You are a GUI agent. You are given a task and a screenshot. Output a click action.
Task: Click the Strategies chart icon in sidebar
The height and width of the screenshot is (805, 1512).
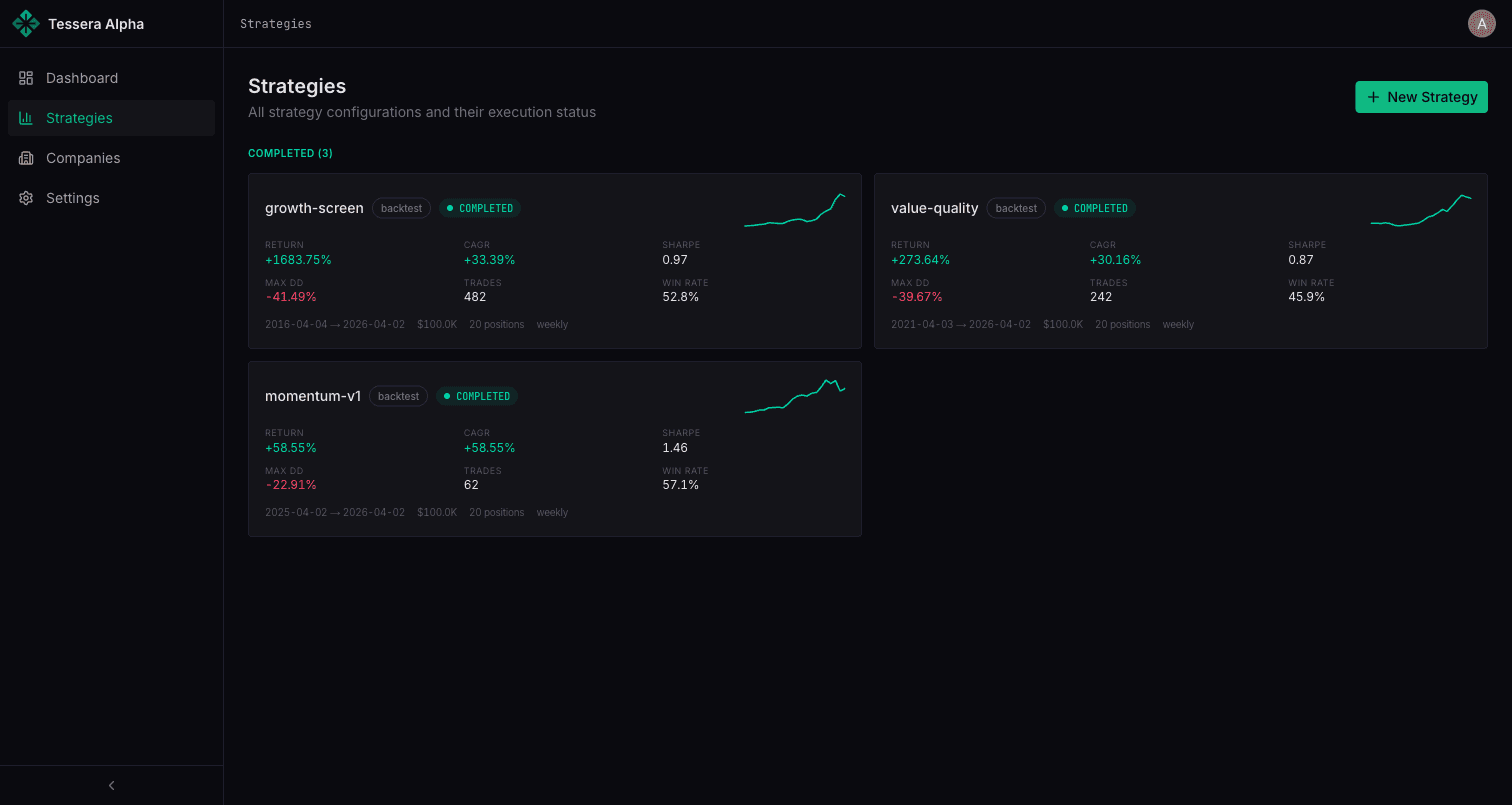pyautogui.click(x=26, y=117)
